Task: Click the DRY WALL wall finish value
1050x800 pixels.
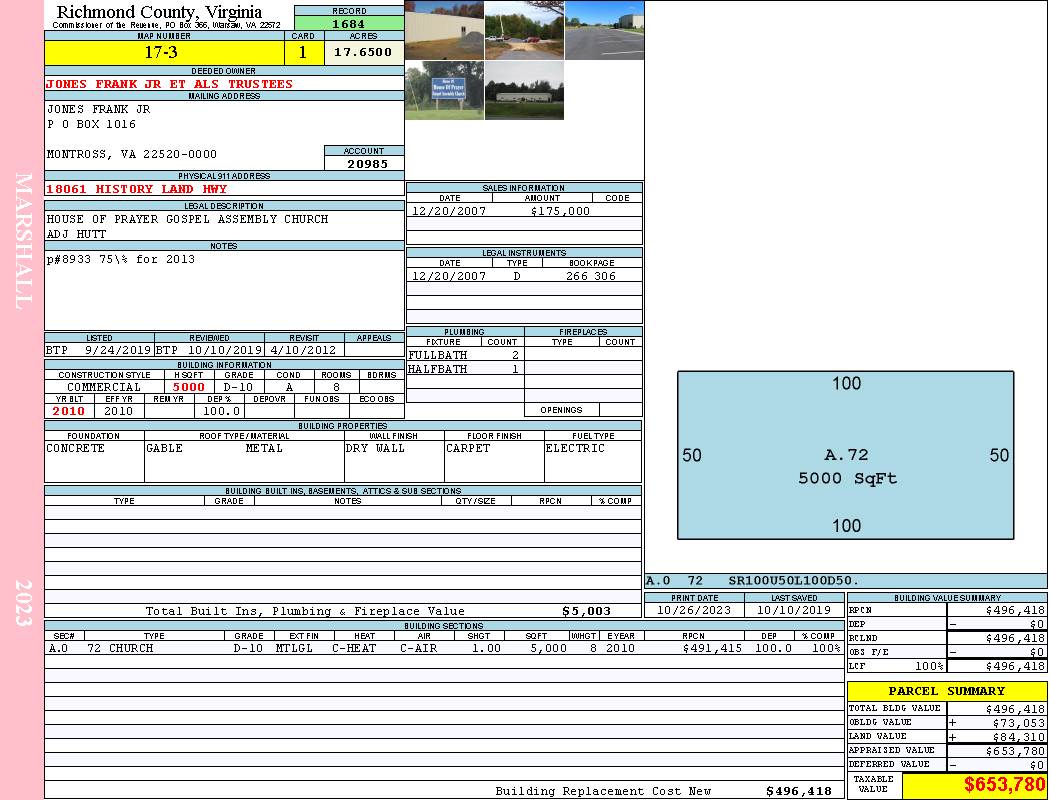Action: 375,449
